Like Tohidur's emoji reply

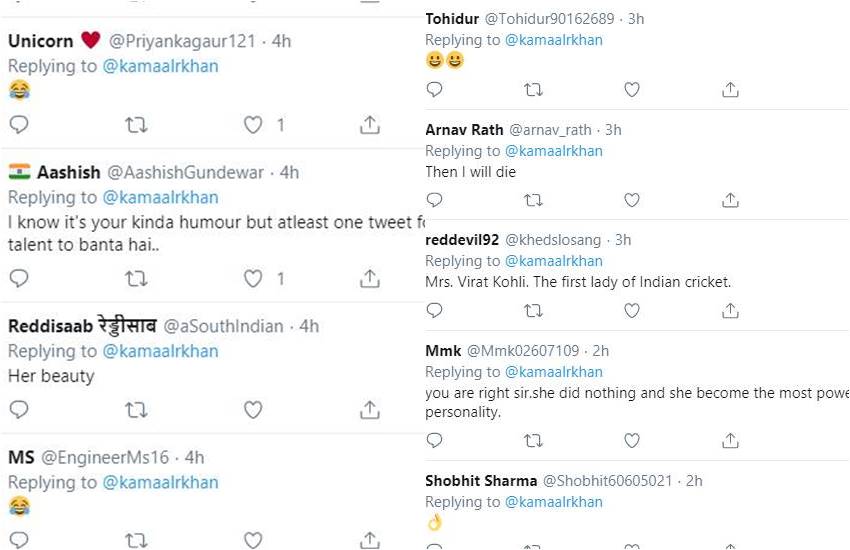[632, 90]
